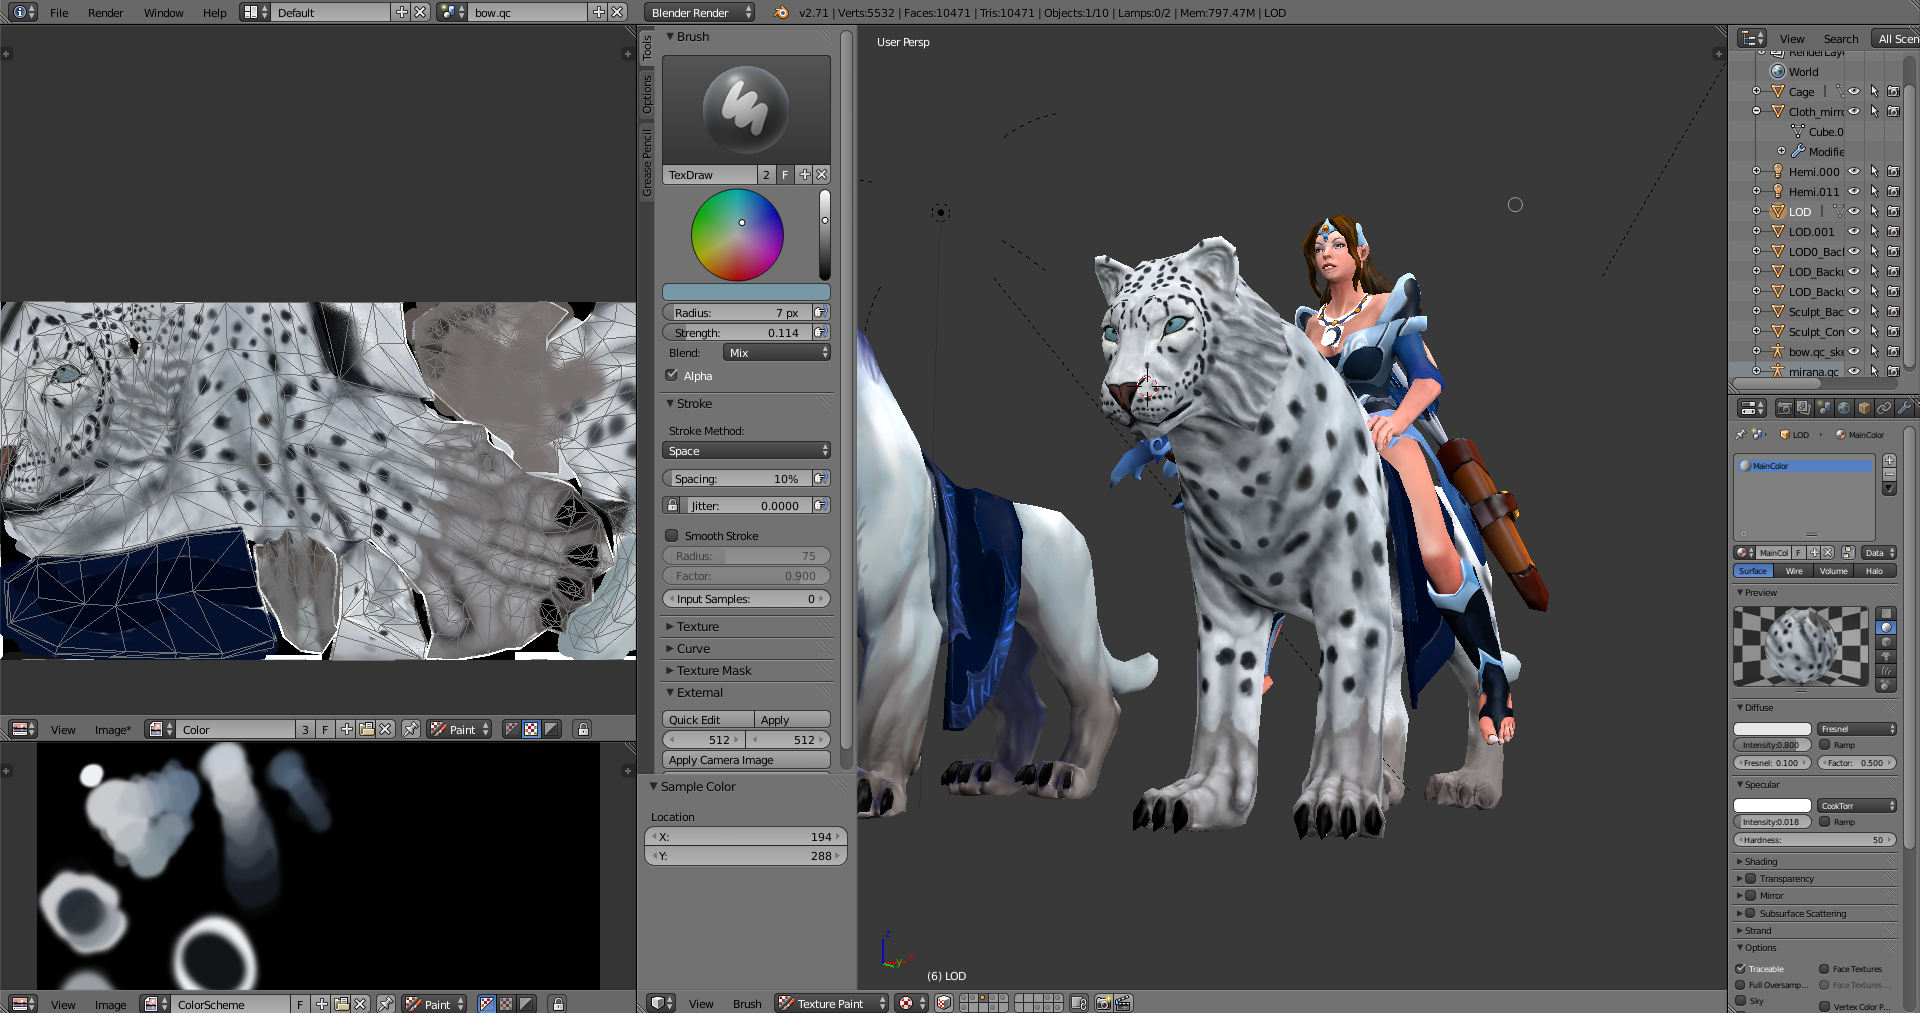1920x1013 pixels.
Task: Switch to Grease Pencil tab
Action: (x=647, y=162)
